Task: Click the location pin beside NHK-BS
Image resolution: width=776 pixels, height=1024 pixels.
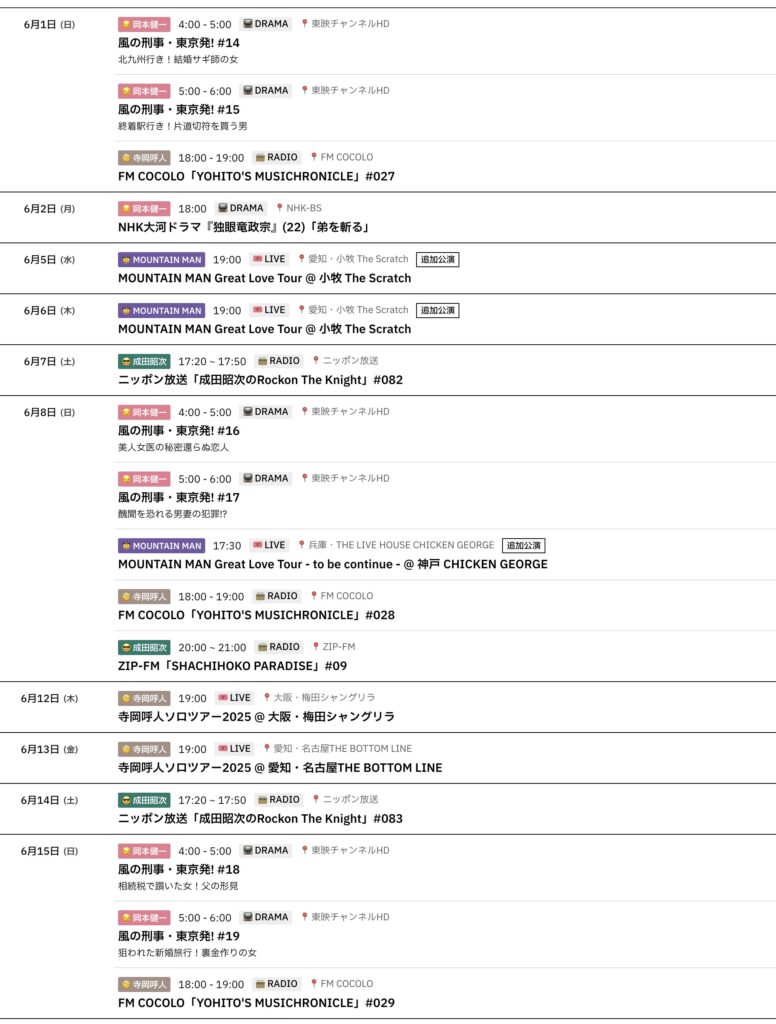Action: [280, 208]
